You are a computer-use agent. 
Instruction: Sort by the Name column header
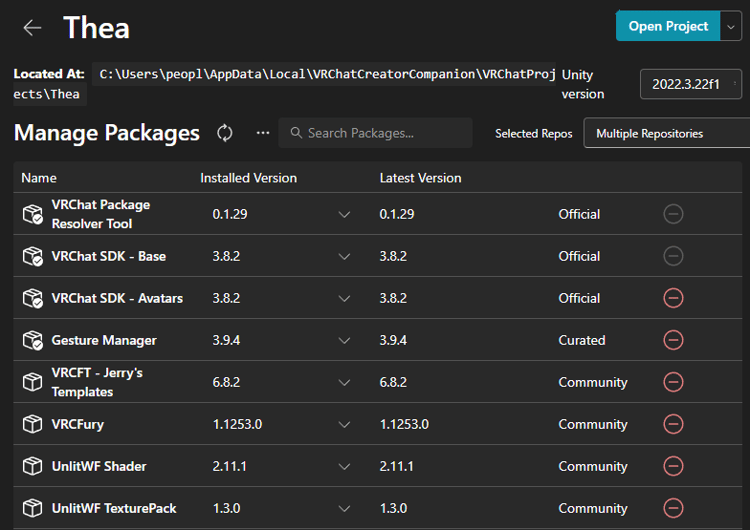[39, 178]
